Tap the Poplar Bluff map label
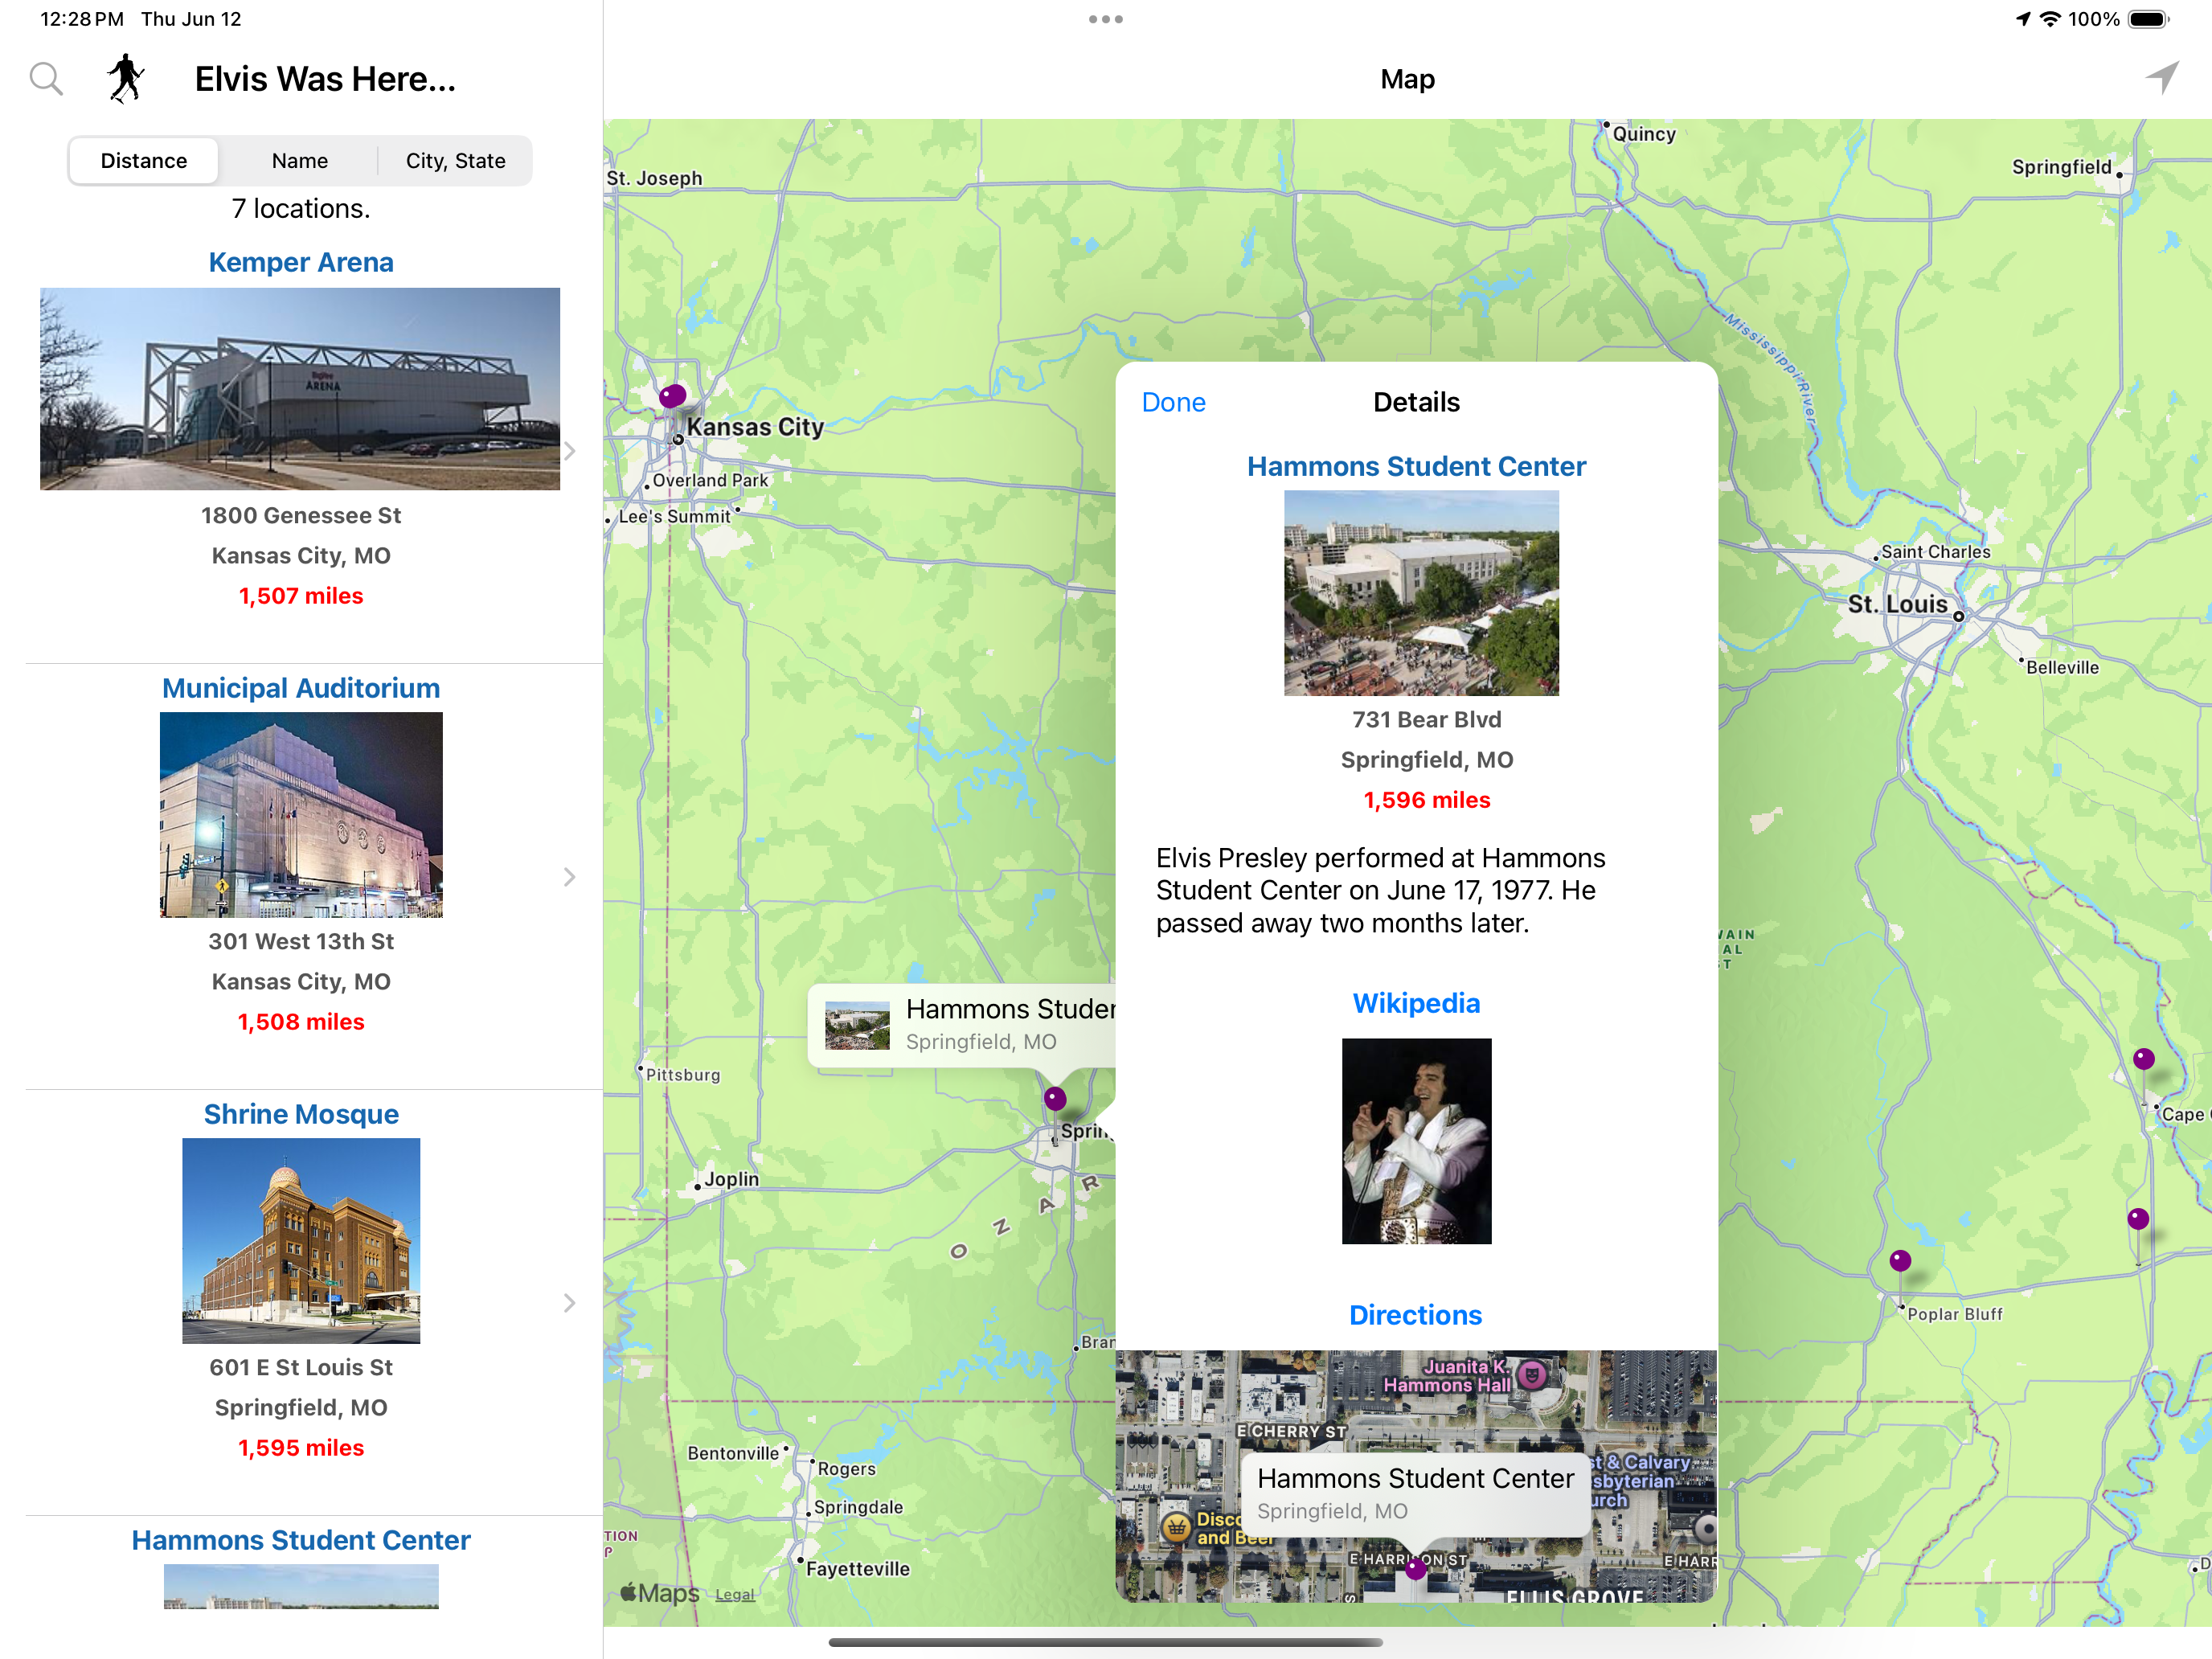Viewport: 2212px width, 1659px height. pos(1954,1314)
